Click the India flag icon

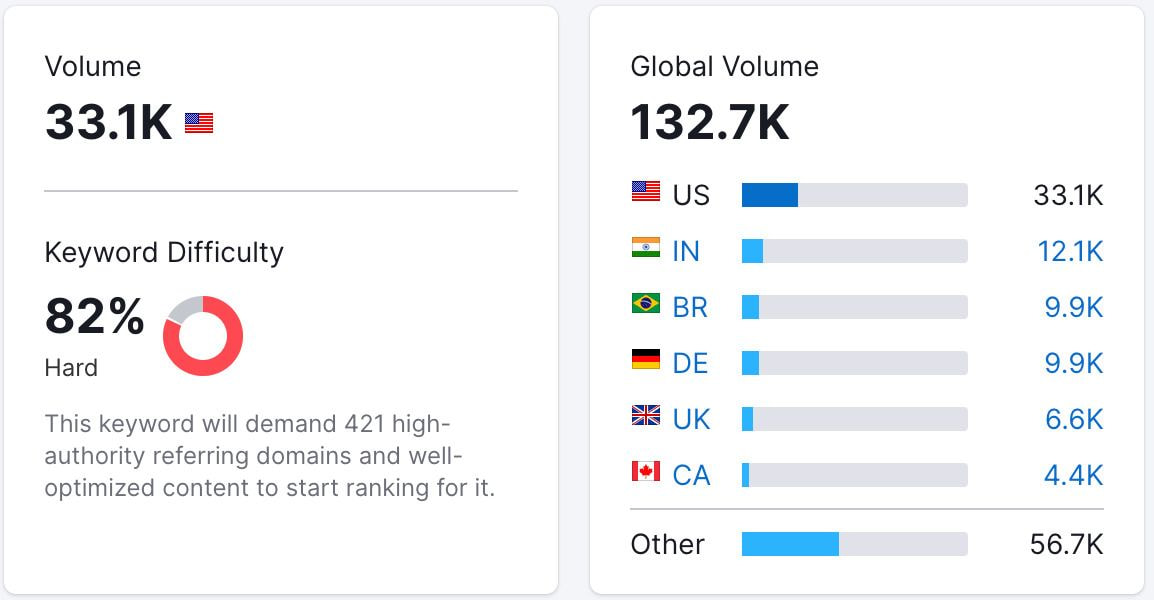(646, 247)
